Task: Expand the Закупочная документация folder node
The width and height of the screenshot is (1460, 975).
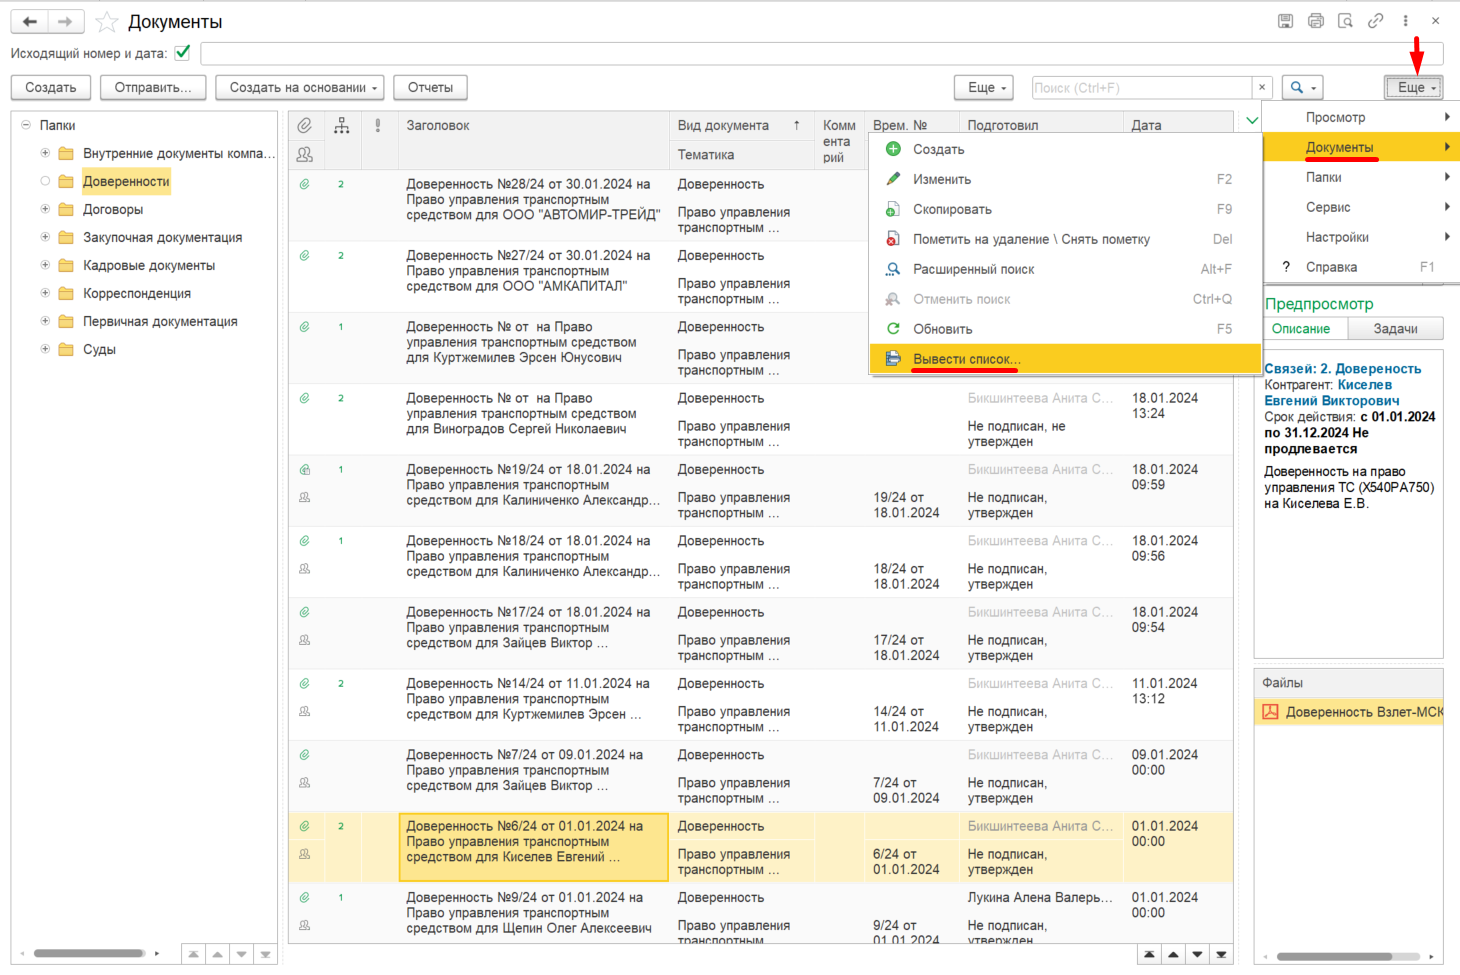Action: 45,237
